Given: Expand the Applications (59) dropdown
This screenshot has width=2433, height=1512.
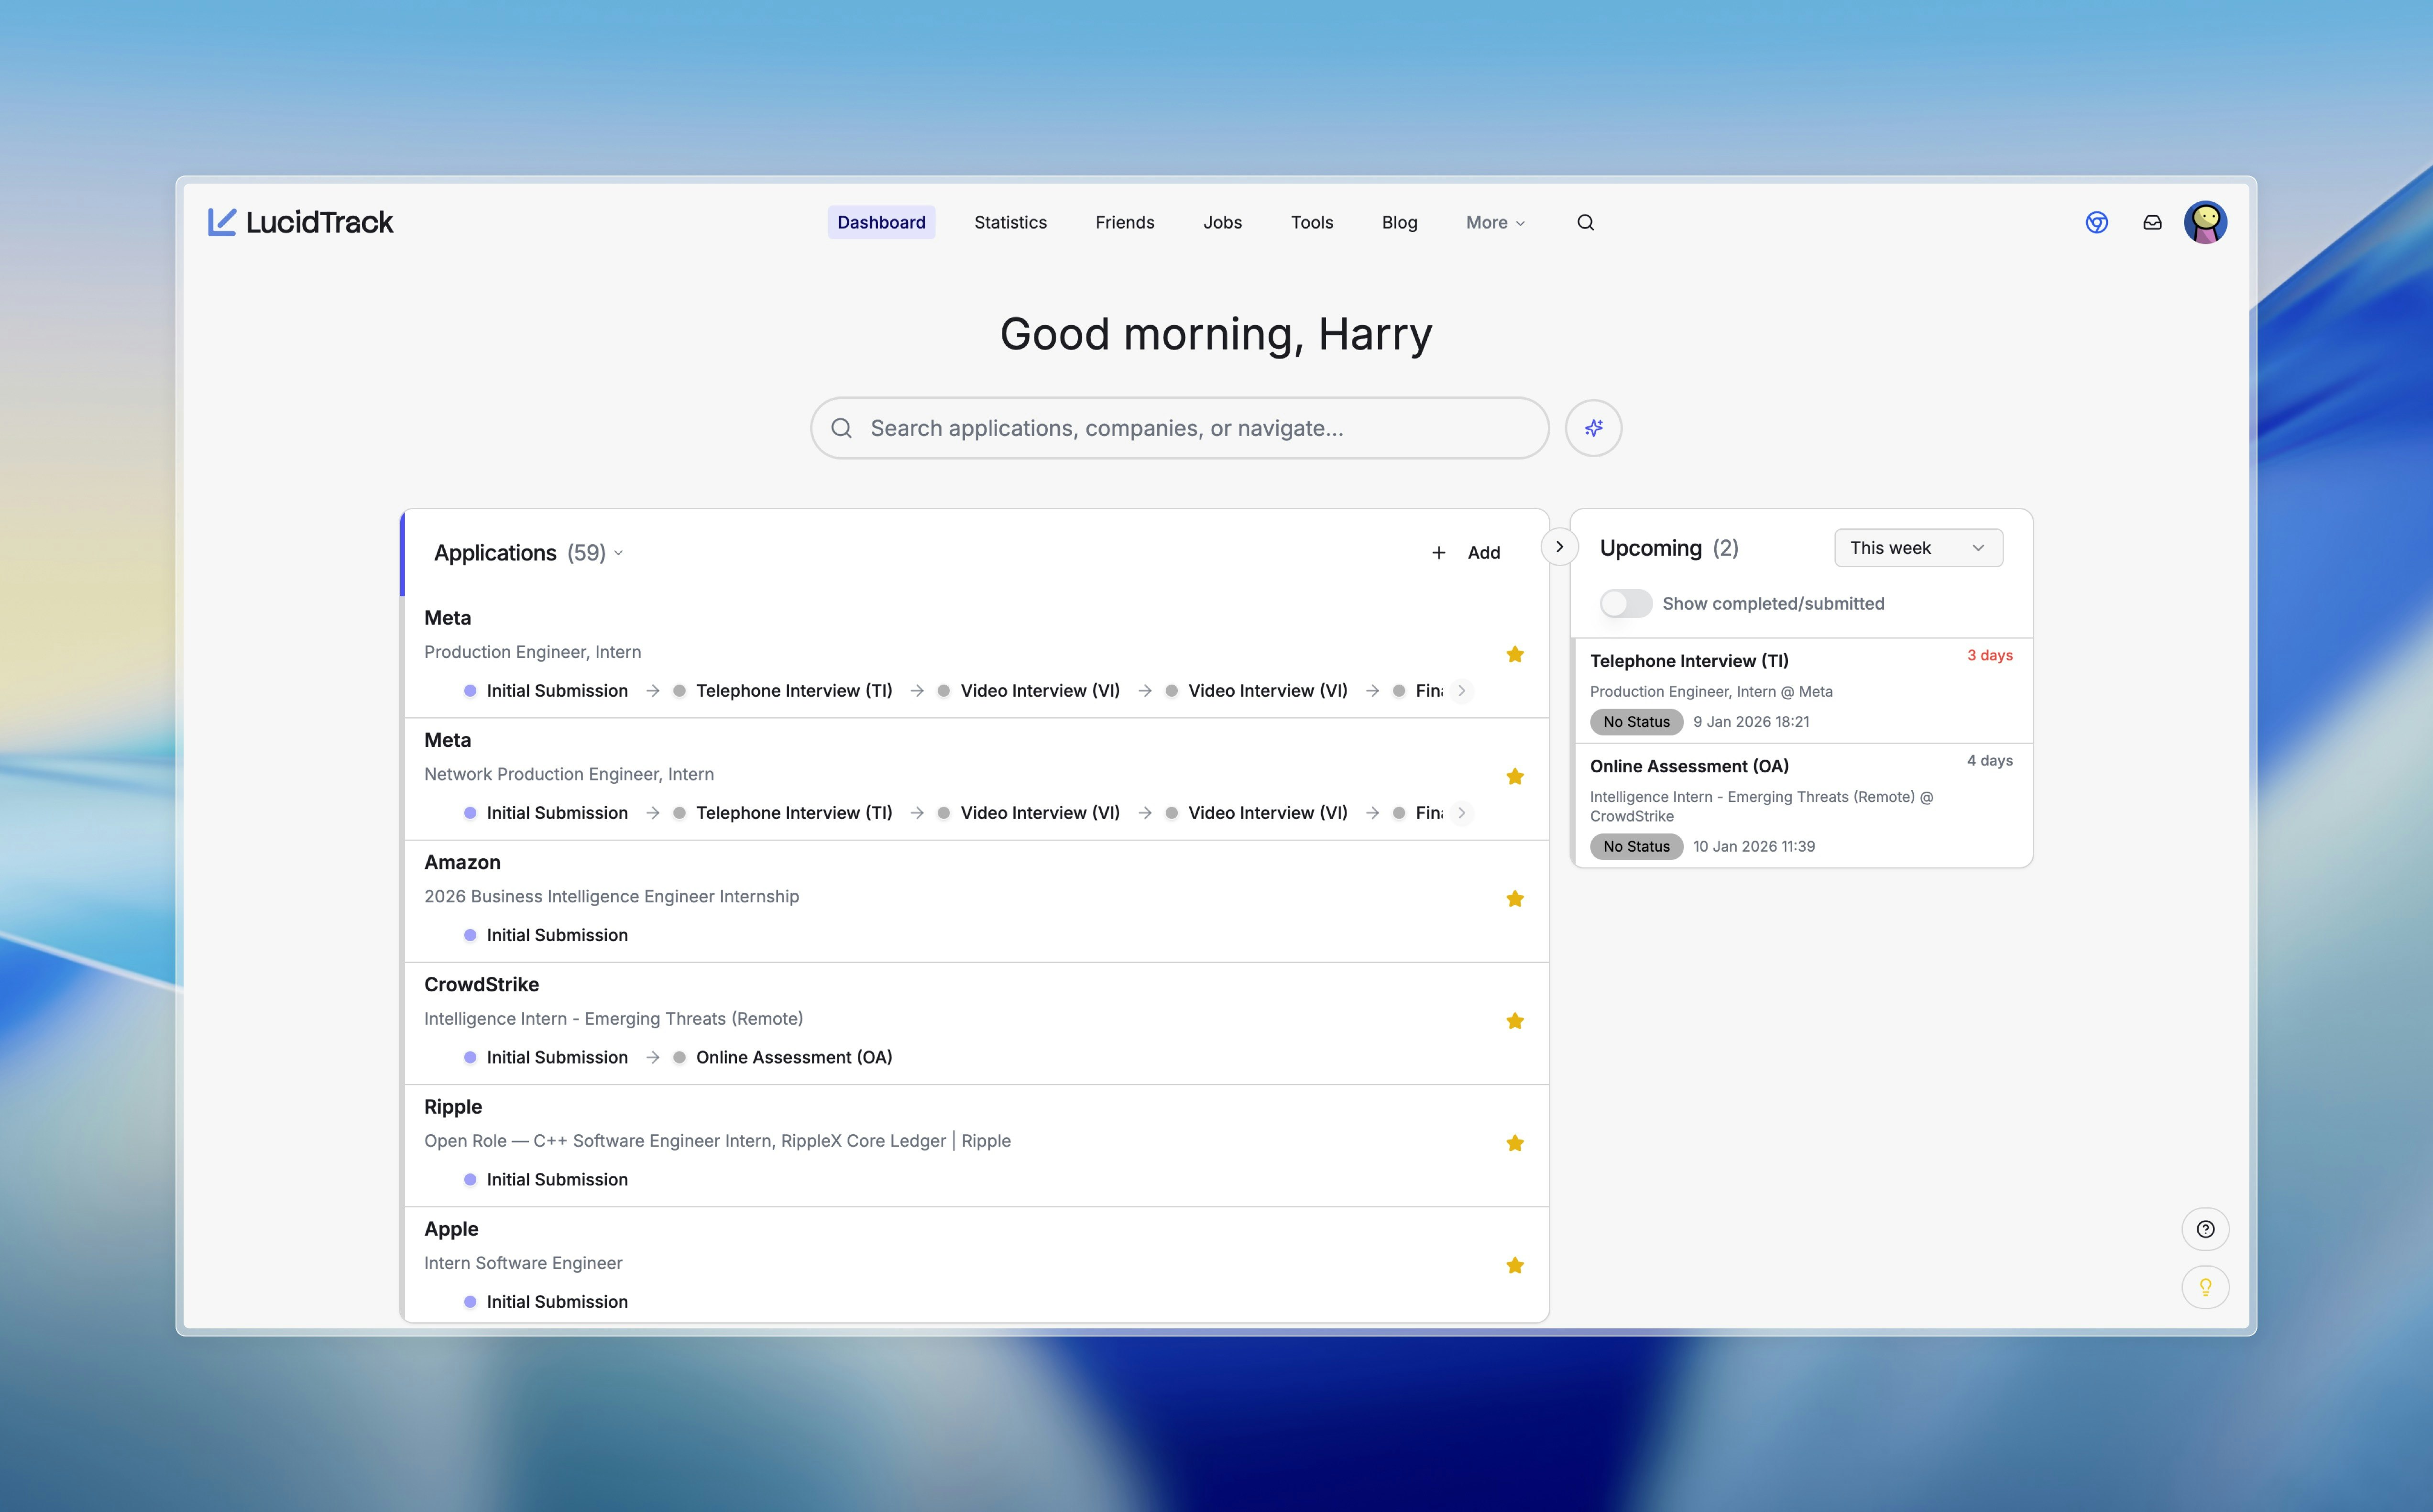Looking at the screenshot, I should pyautogui.click(x=619, y=553).
